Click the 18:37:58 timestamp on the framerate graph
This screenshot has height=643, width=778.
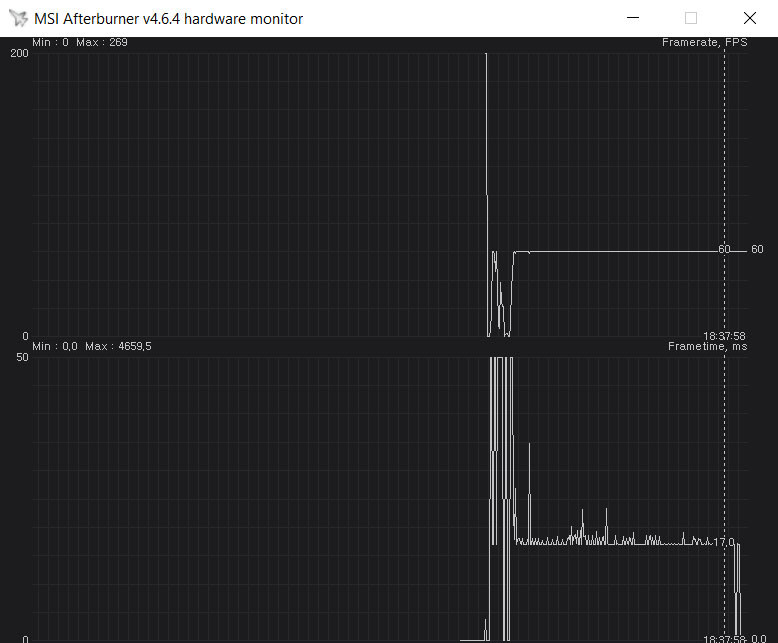[724, 336]
